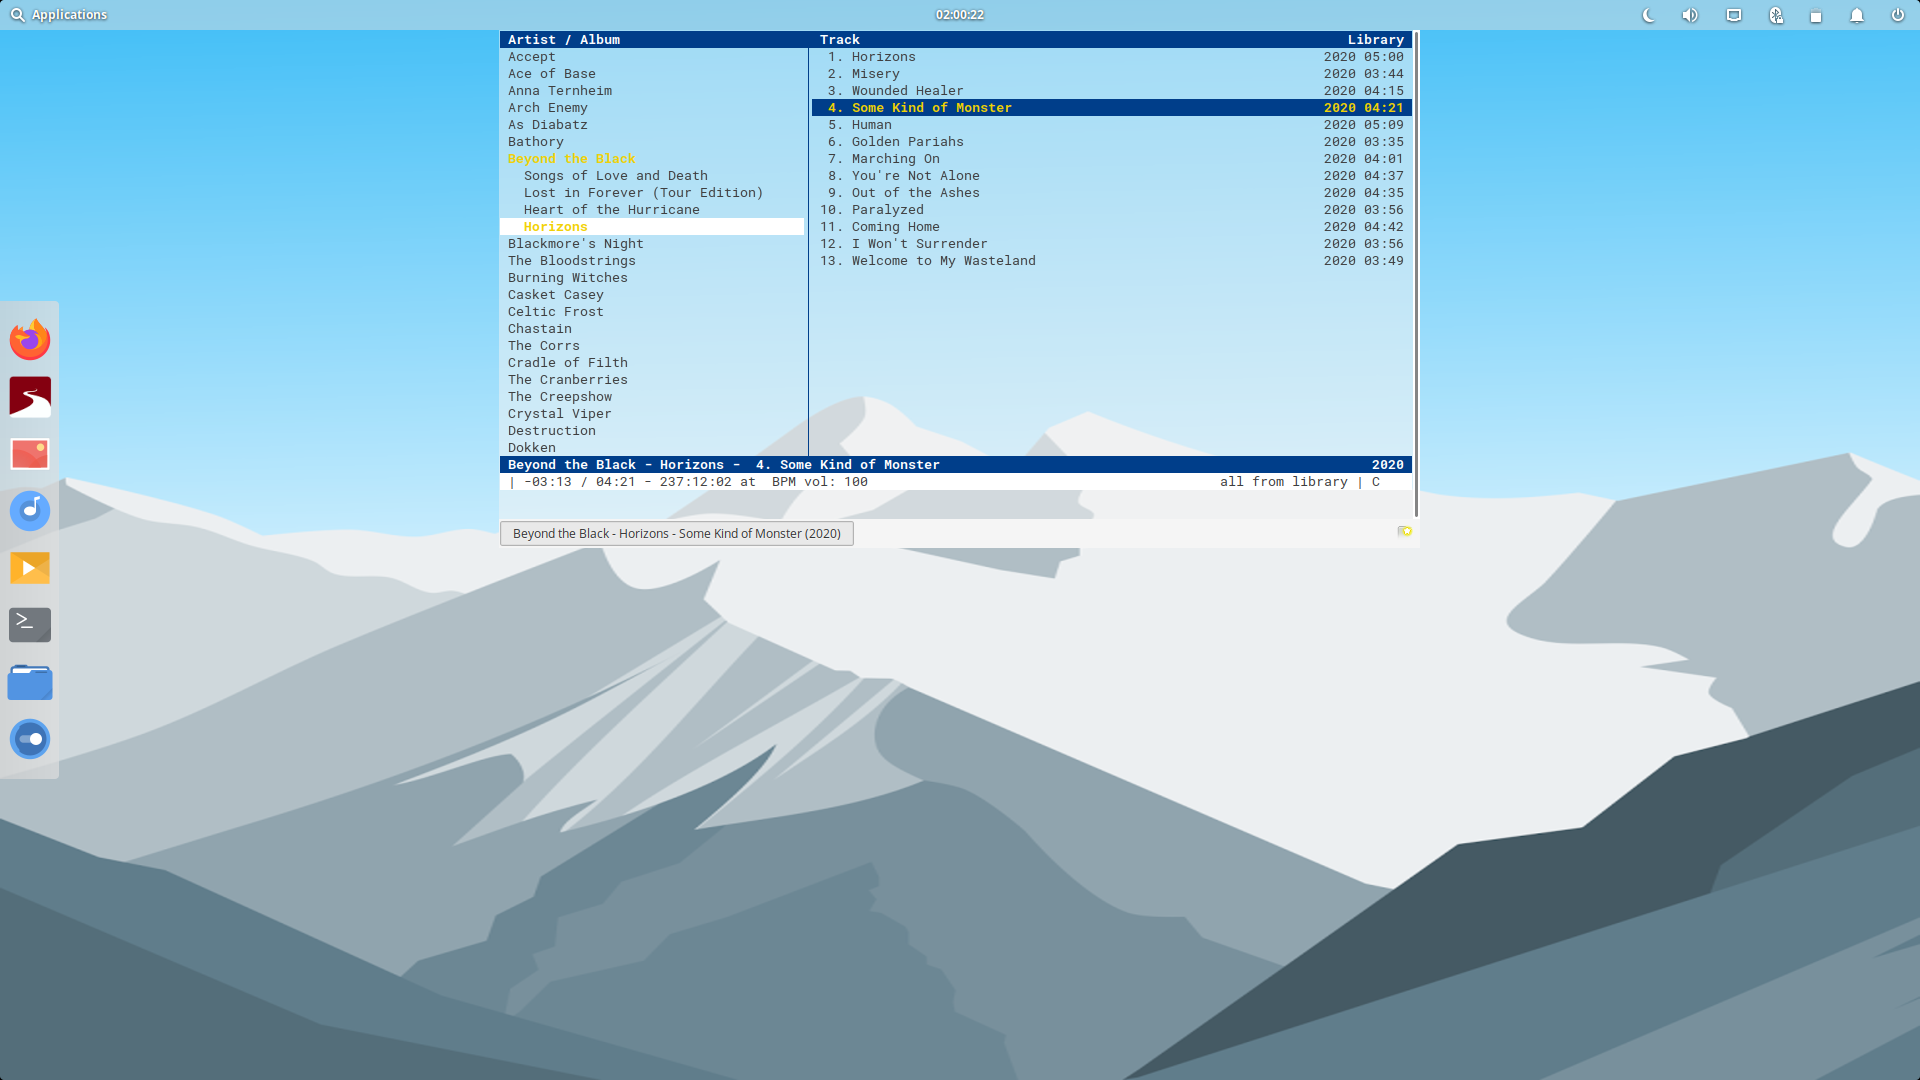
Task: Click the starred new-tab icon in terminal
Action: pos(1405,532)
